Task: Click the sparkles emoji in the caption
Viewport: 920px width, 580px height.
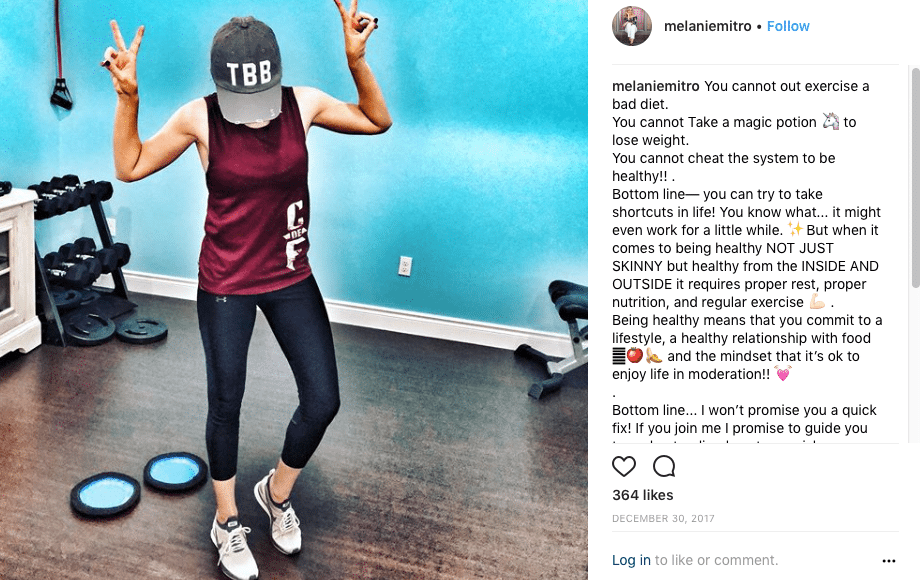Action: pyautogui.click(x=795, y=229)
